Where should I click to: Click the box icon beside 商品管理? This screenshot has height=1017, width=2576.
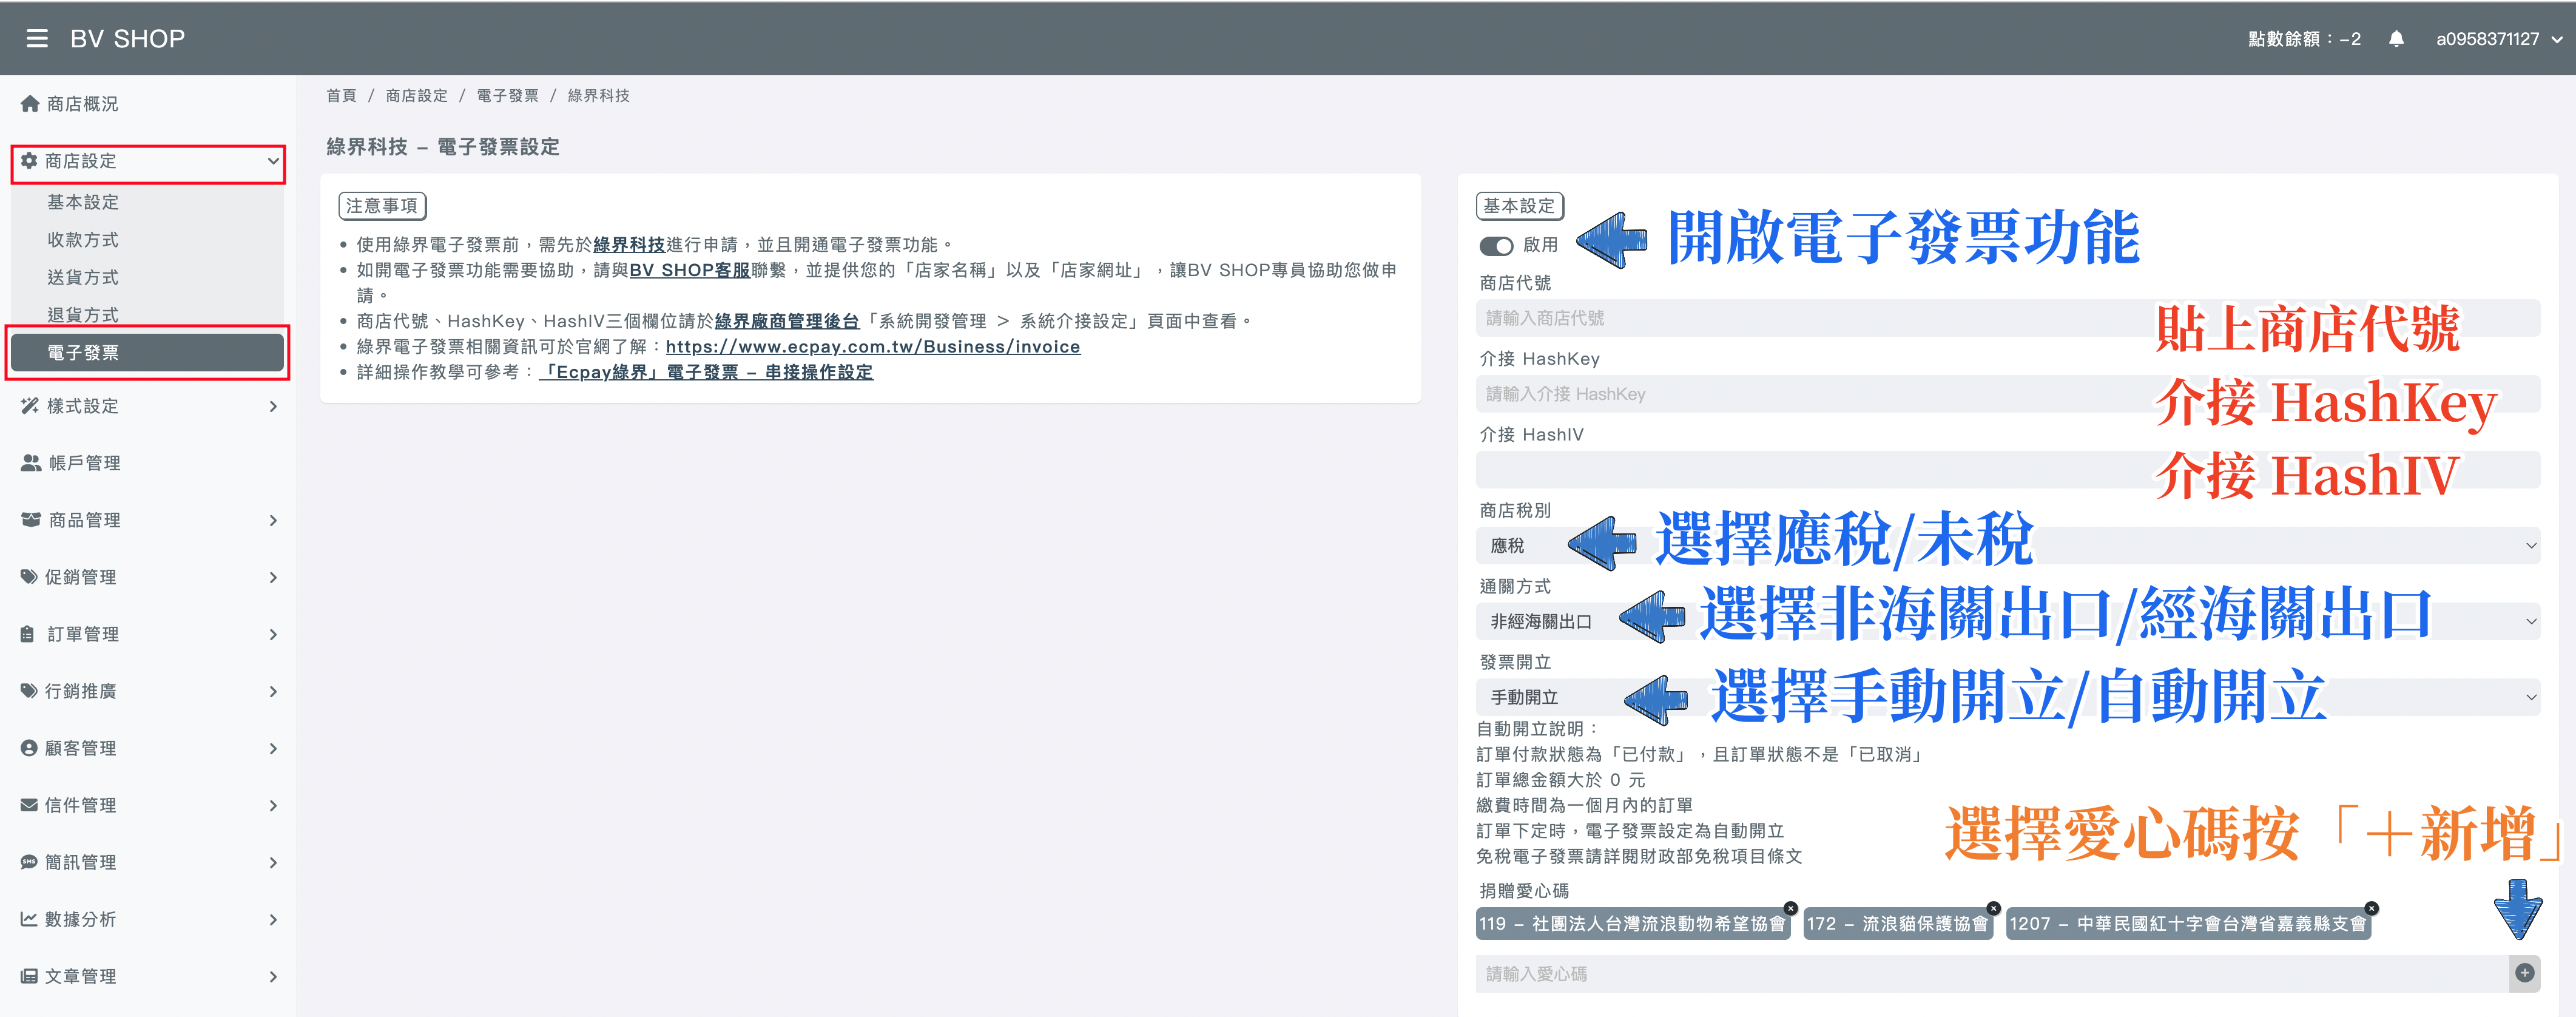pyautogui.click(x=31, y=520)
